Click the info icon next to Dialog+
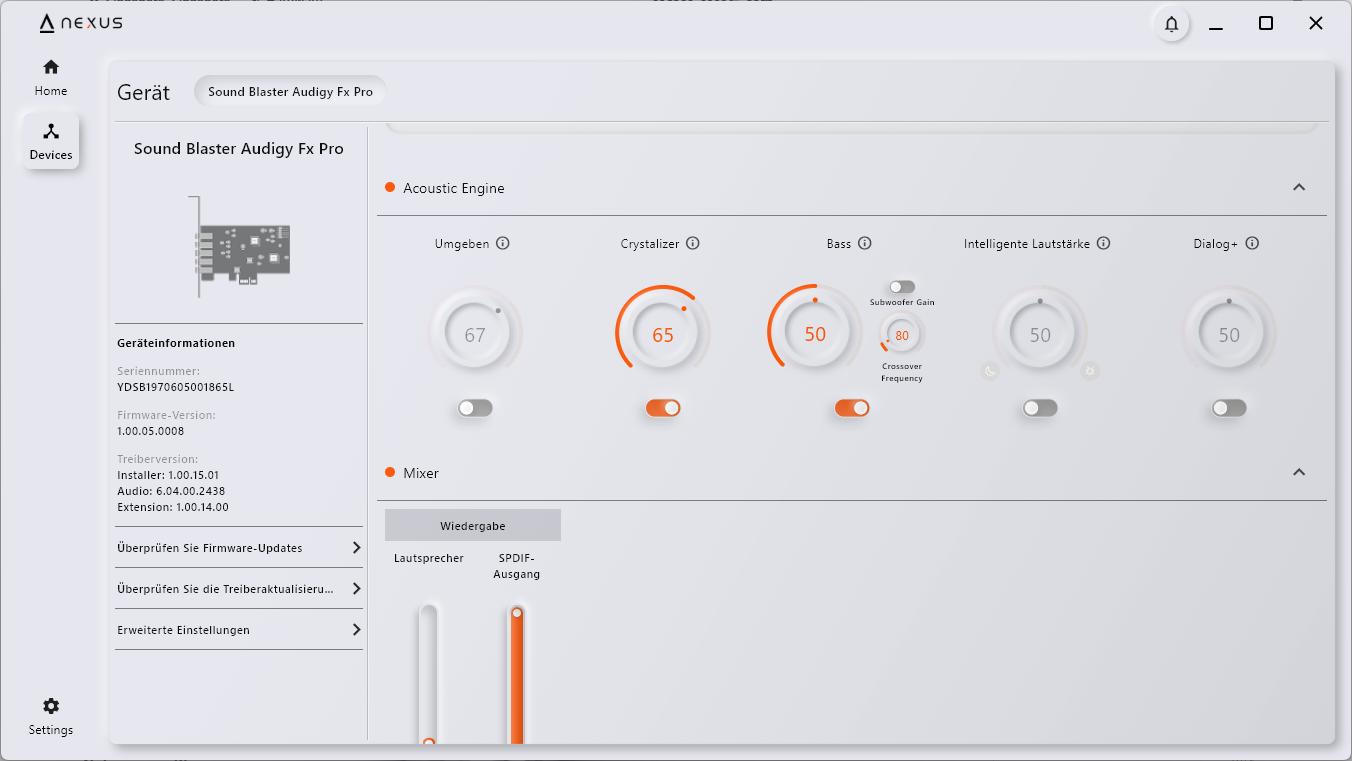1352x761 pixels. point(1252,243)
